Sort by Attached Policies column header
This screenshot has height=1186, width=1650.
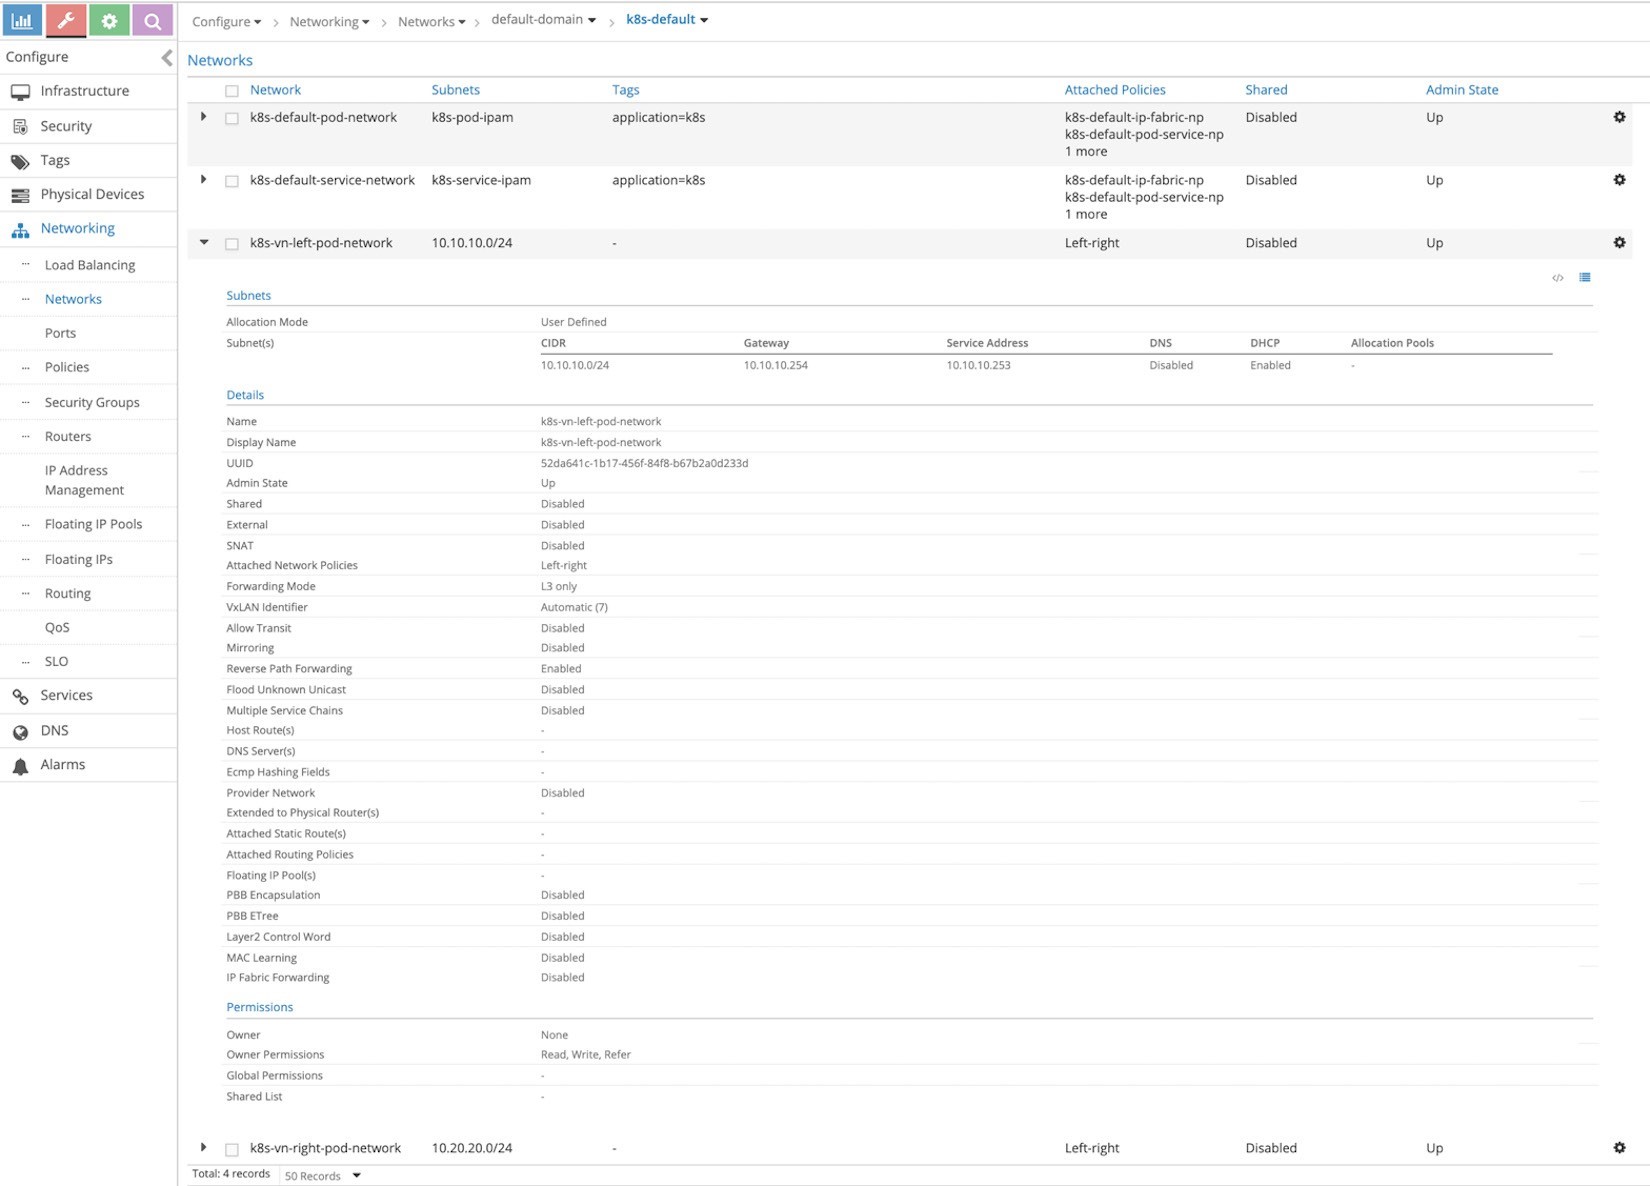pyautogui.click(x=1115, y=90)
